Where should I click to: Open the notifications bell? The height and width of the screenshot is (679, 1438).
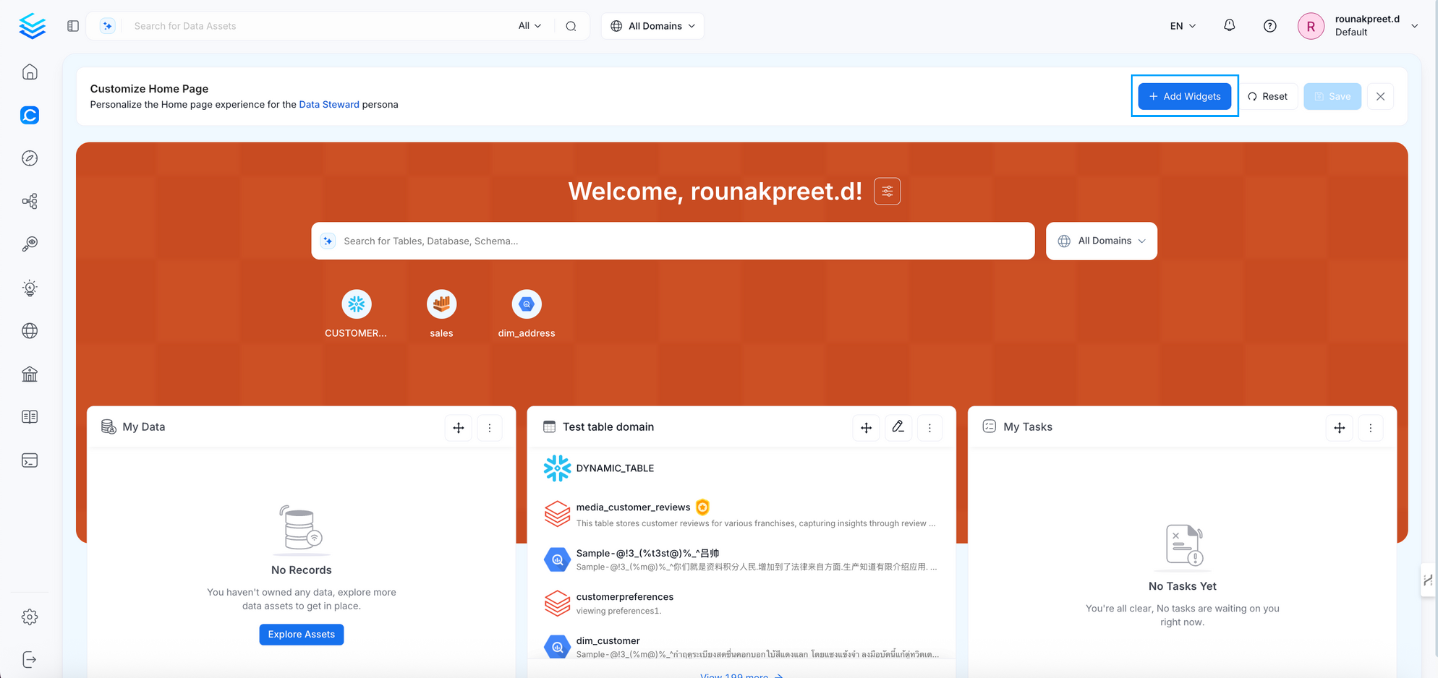tap(1229, 25)
